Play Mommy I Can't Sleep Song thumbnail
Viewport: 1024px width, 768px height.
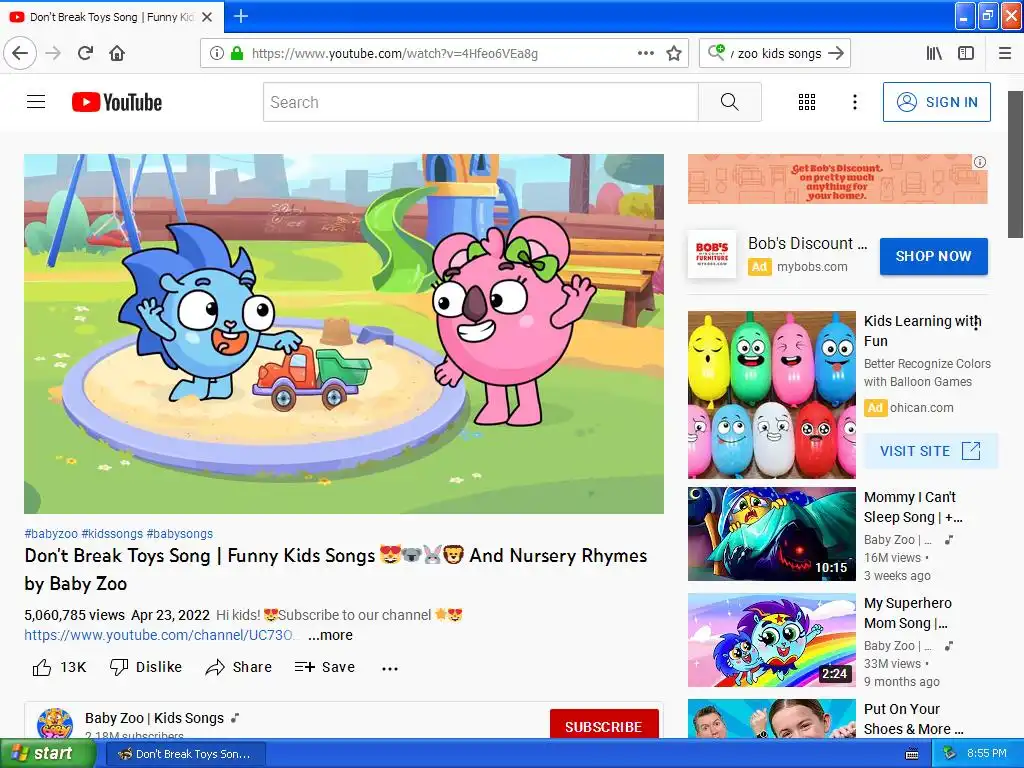coord(771,534)
